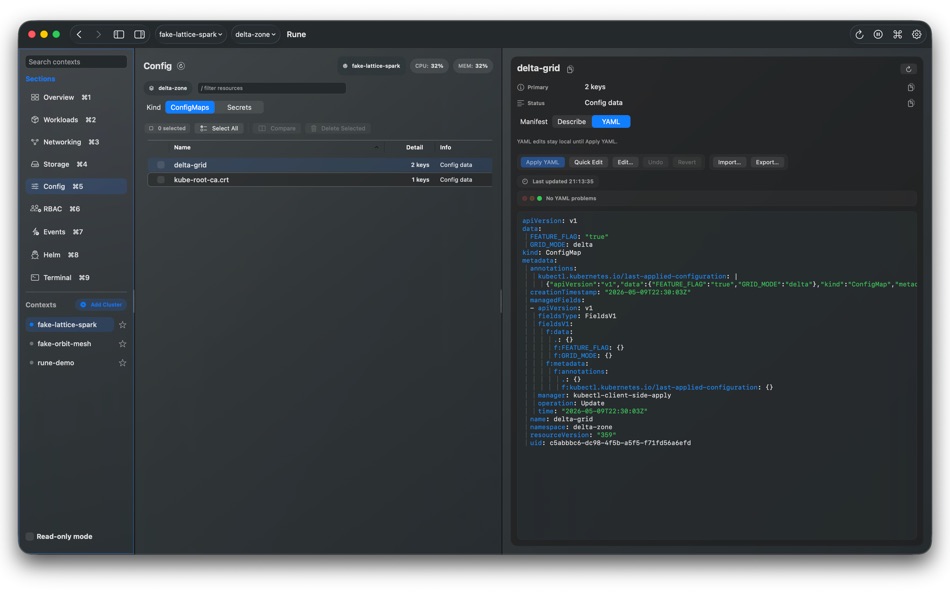This screenshot has width=950, height=594.
Task: Select the delta-grid row name
Action: [190, 165]
